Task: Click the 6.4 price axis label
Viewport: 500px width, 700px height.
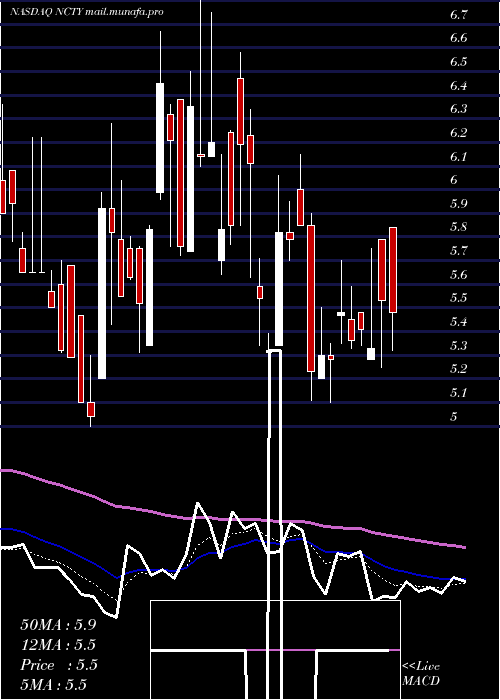Action: pos(458,86)
